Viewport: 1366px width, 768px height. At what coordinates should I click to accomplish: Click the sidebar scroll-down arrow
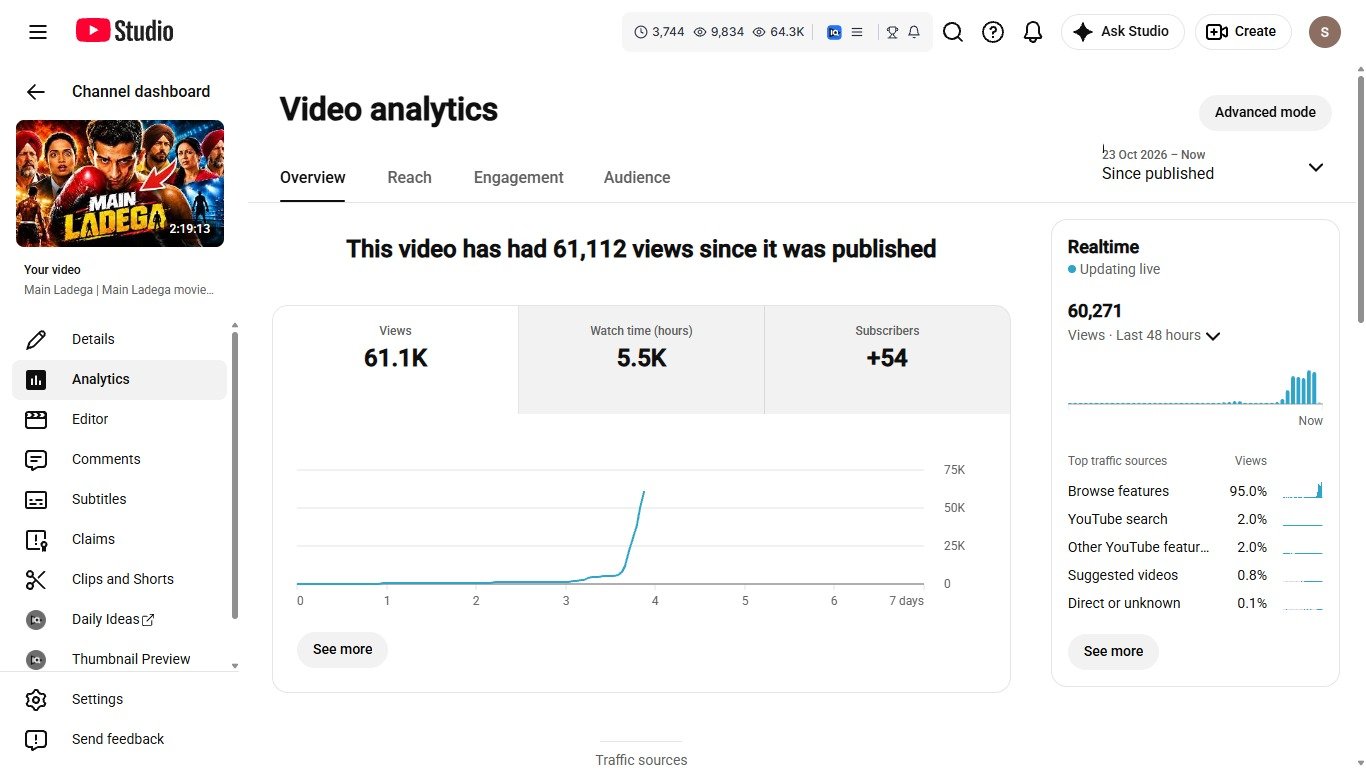[x=235, y=665]
